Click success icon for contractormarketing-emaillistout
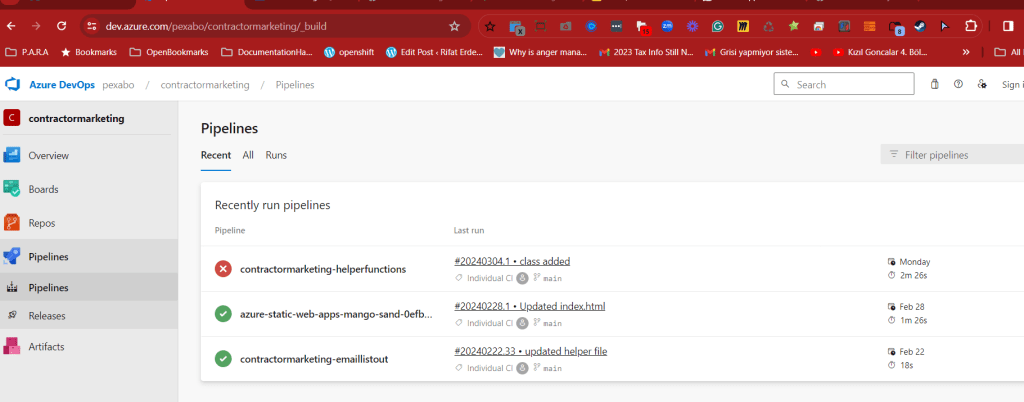This screenshot has height=402, width=1024. 223,359
